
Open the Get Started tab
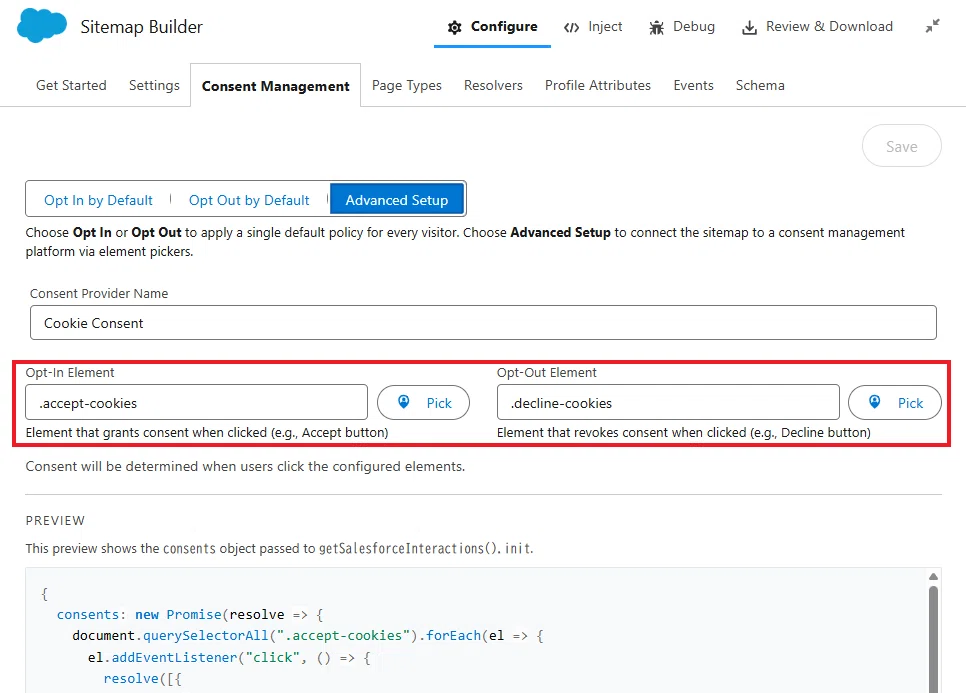[x=71, y=85]
